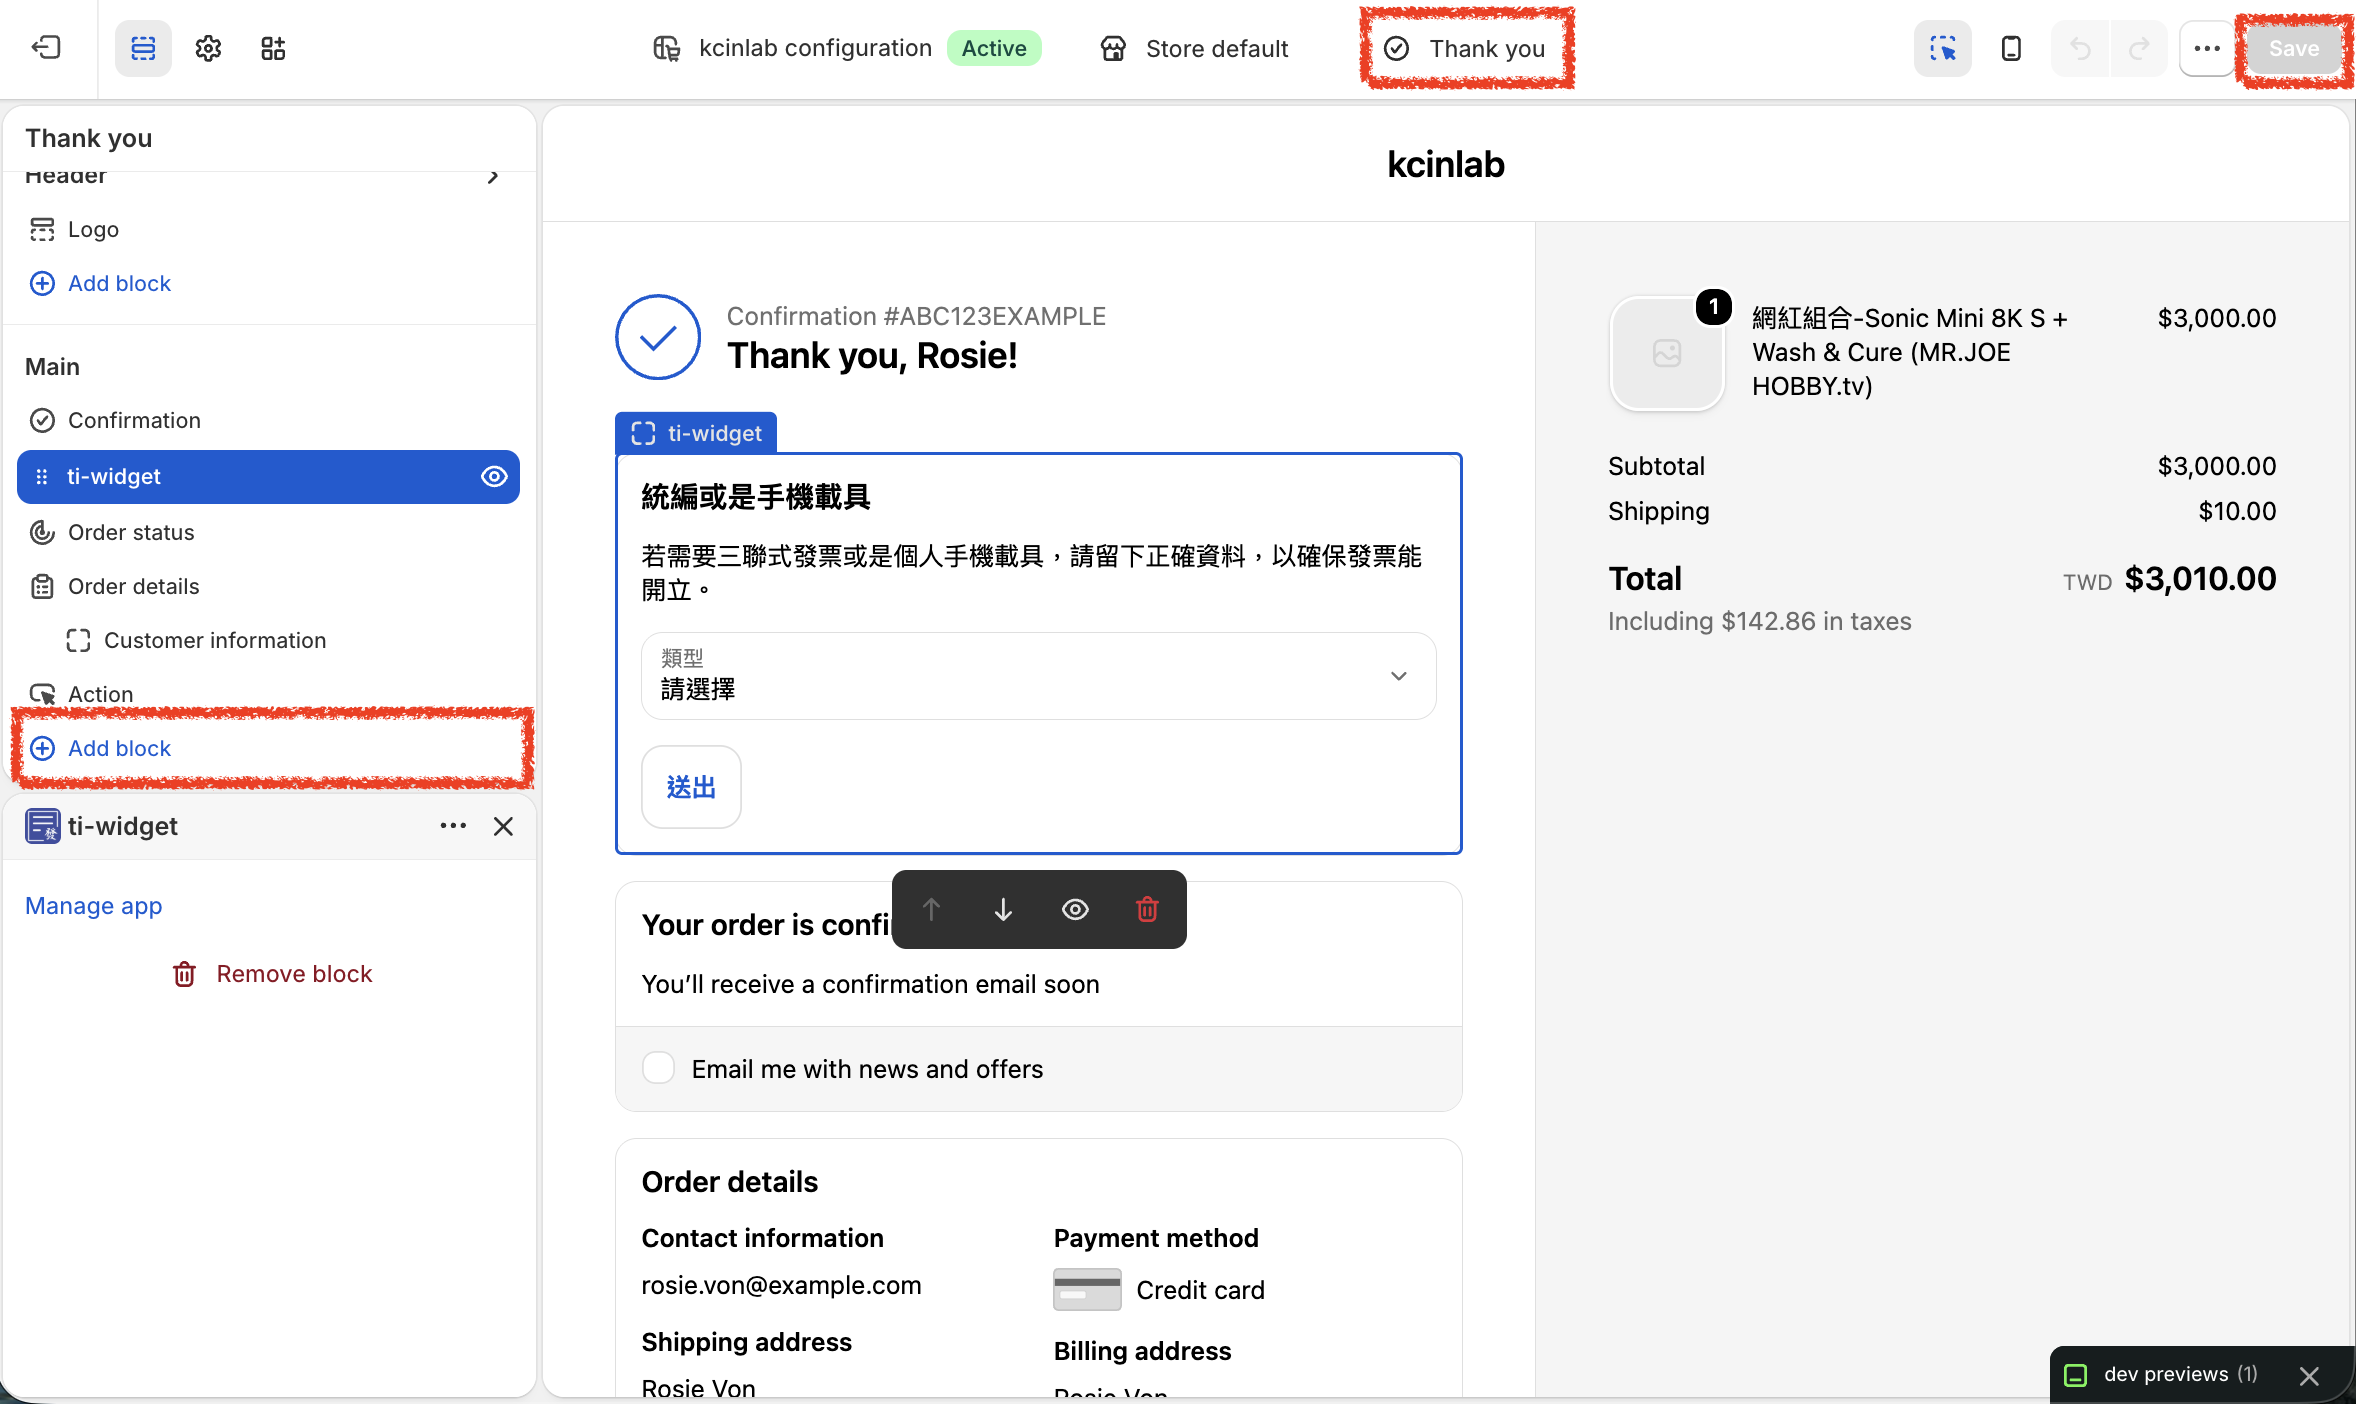Click the 送出 submit button
Screen dimensions: 2356x1404
(x=691, y=787)
